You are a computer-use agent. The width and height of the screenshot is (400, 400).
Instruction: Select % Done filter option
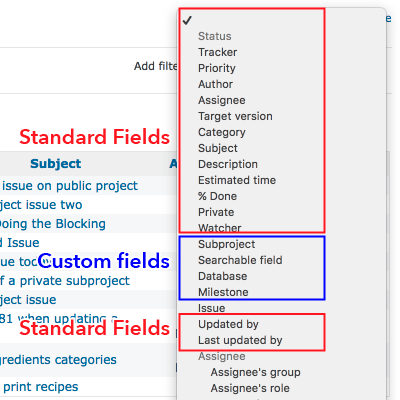(x=217, y=196)
